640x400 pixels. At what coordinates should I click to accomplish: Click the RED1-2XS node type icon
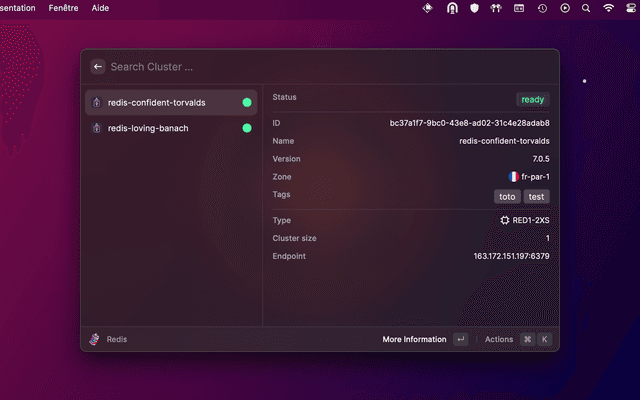(505, 220)
